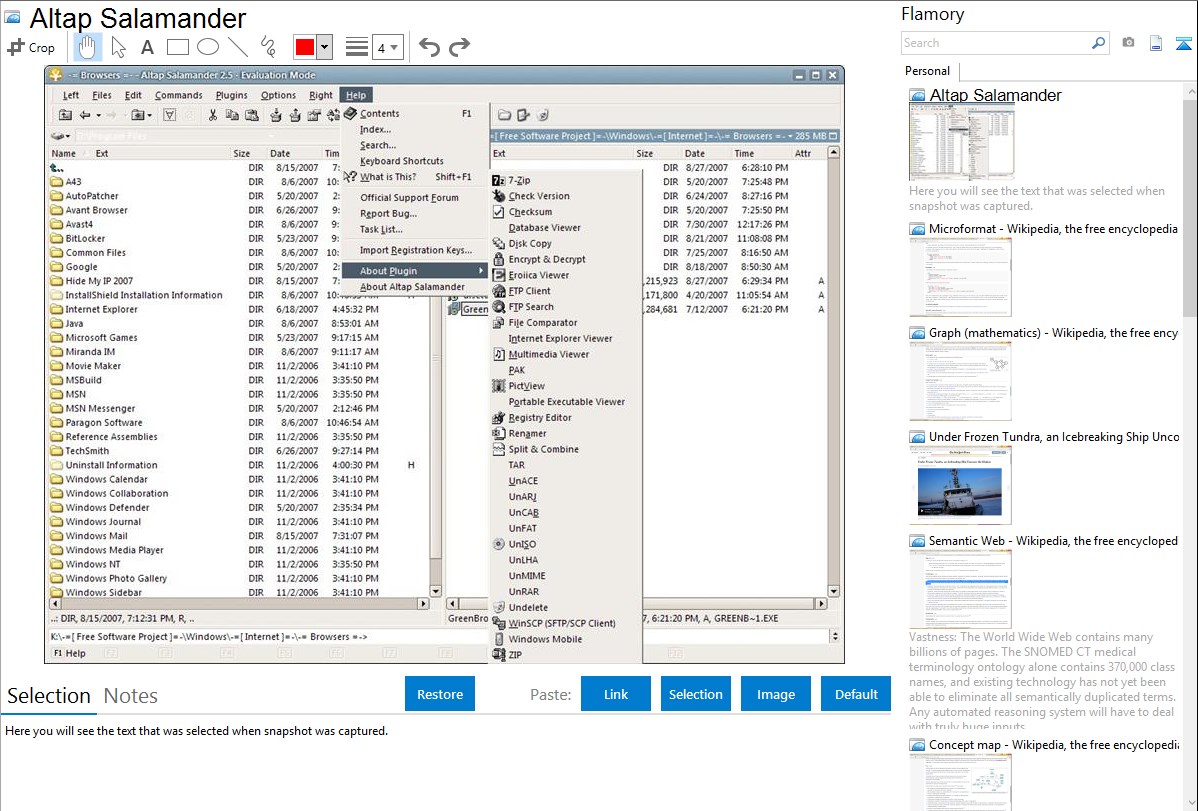
Task: Open the Files menu in Salamander
Action: pos(102,95)
